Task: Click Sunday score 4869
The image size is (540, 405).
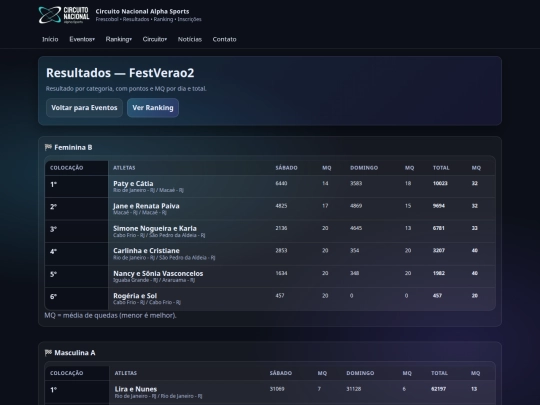Action: 356,206
